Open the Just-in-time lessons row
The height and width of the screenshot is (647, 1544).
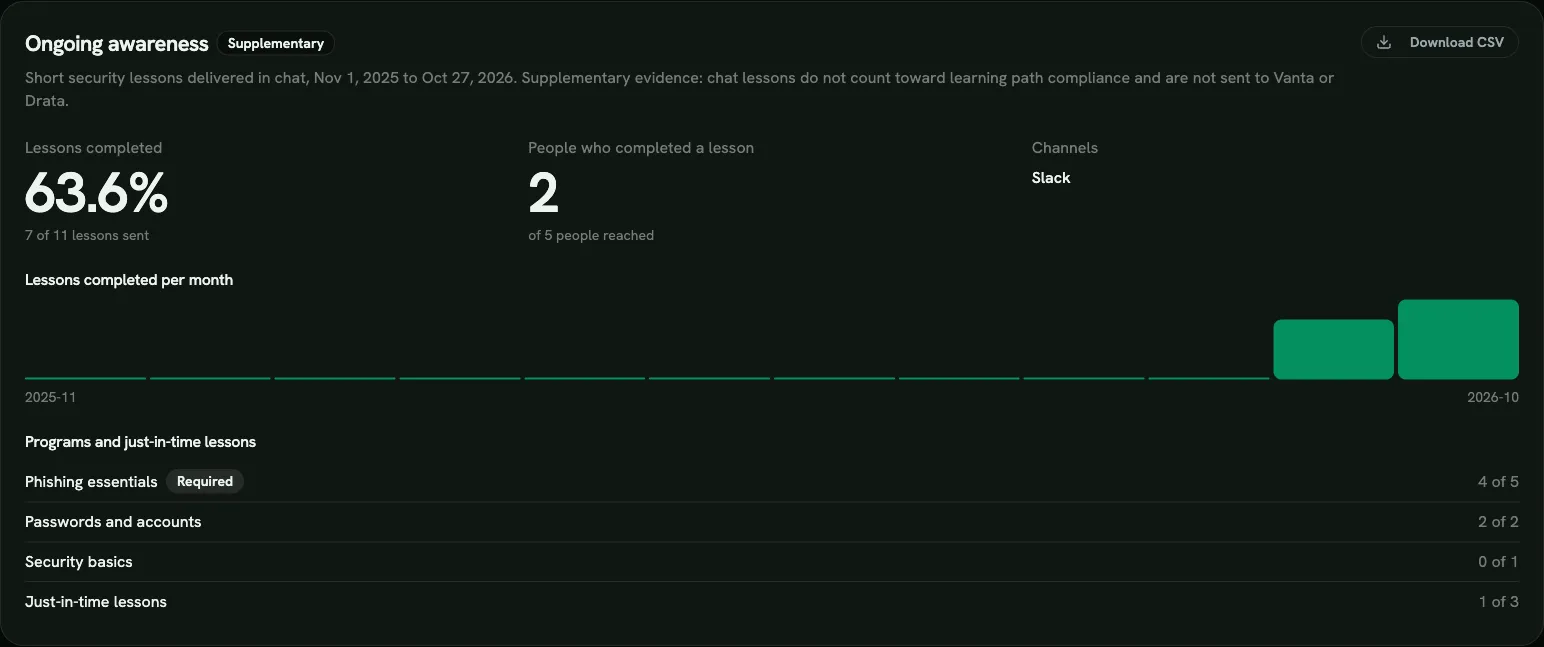pos(772,602)
